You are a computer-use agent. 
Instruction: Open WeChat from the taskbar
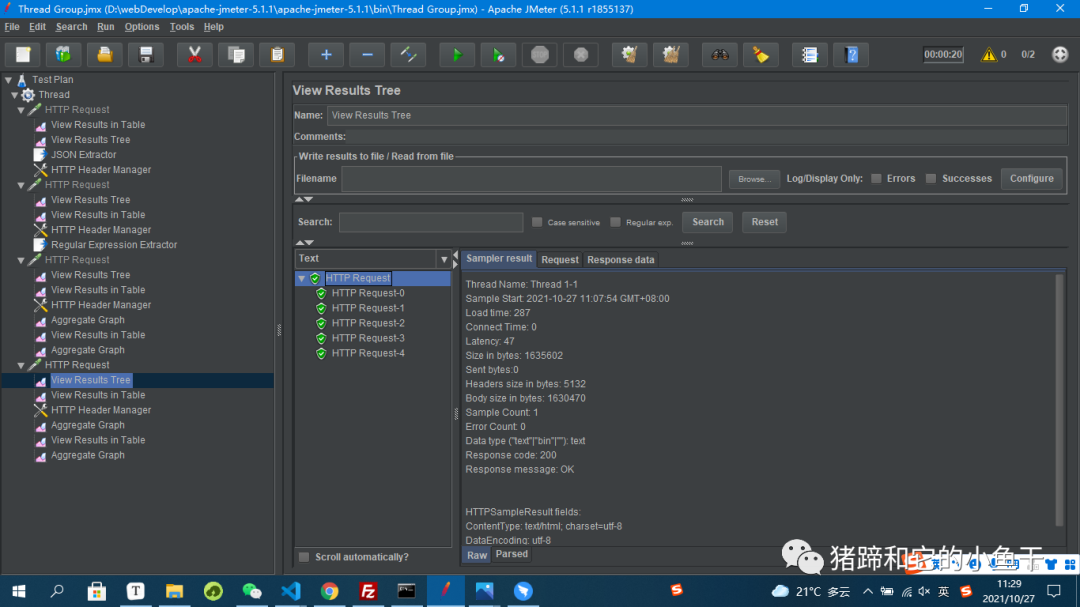tap(252, 591)
